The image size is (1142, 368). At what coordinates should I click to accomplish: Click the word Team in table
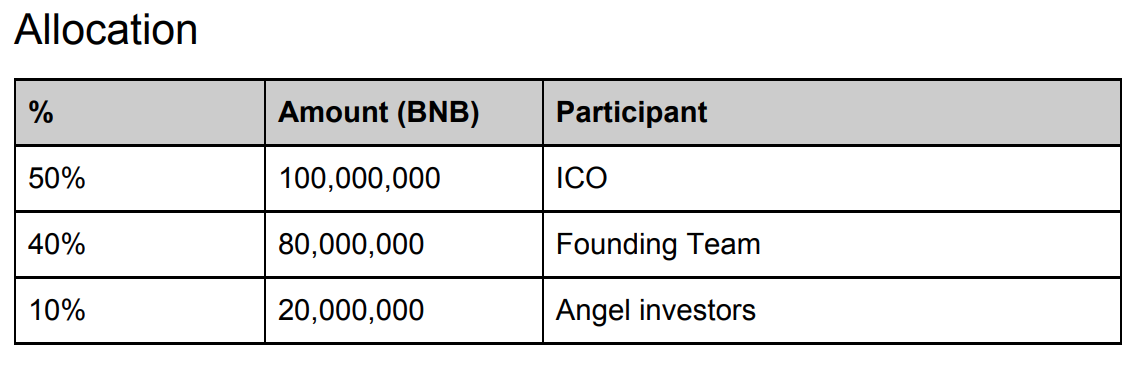click(723, 244)
